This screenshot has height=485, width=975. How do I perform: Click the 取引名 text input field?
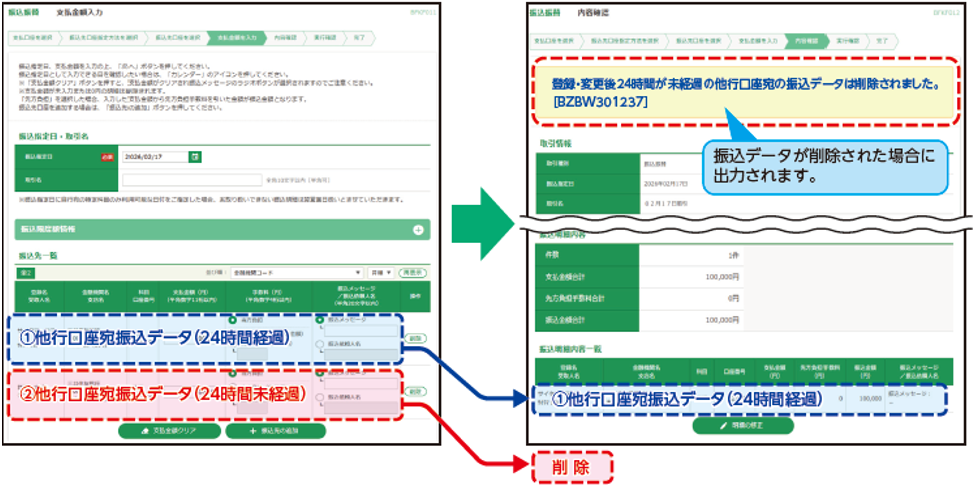click(192, 180)
